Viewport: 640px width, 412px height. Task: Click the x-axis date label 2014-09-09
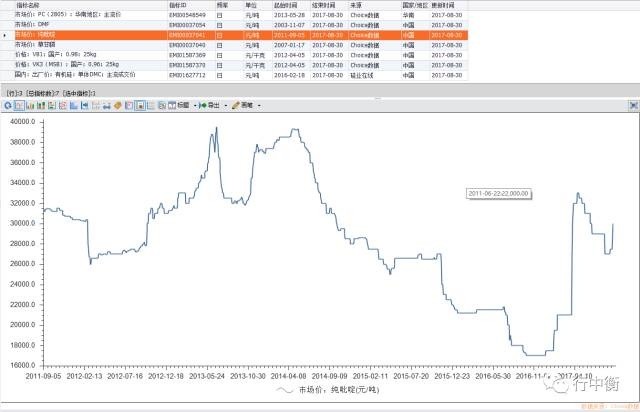pyautogui.click(x=329, y=376)
